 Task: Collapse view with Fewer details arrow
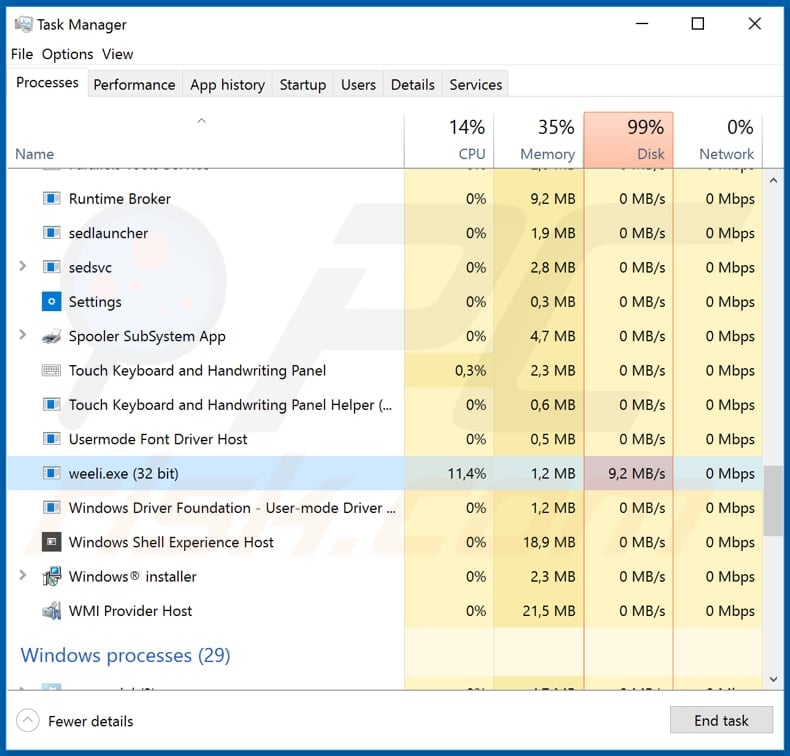coord(28,721)
